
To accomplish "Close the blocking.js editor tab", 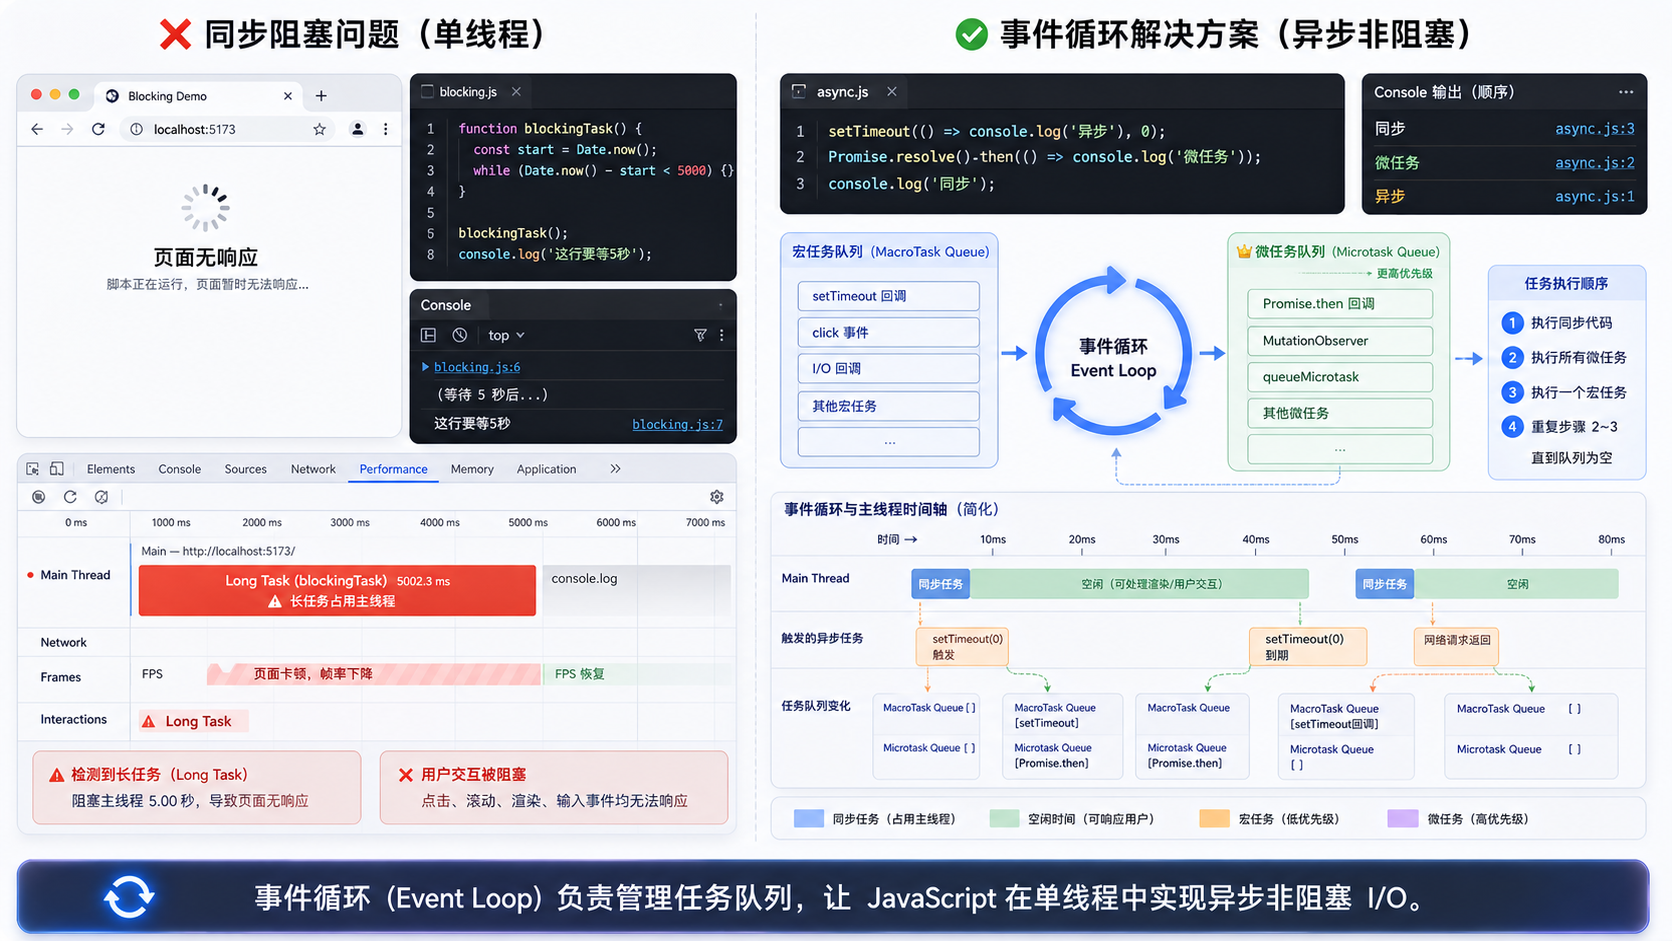I will 516,91.
